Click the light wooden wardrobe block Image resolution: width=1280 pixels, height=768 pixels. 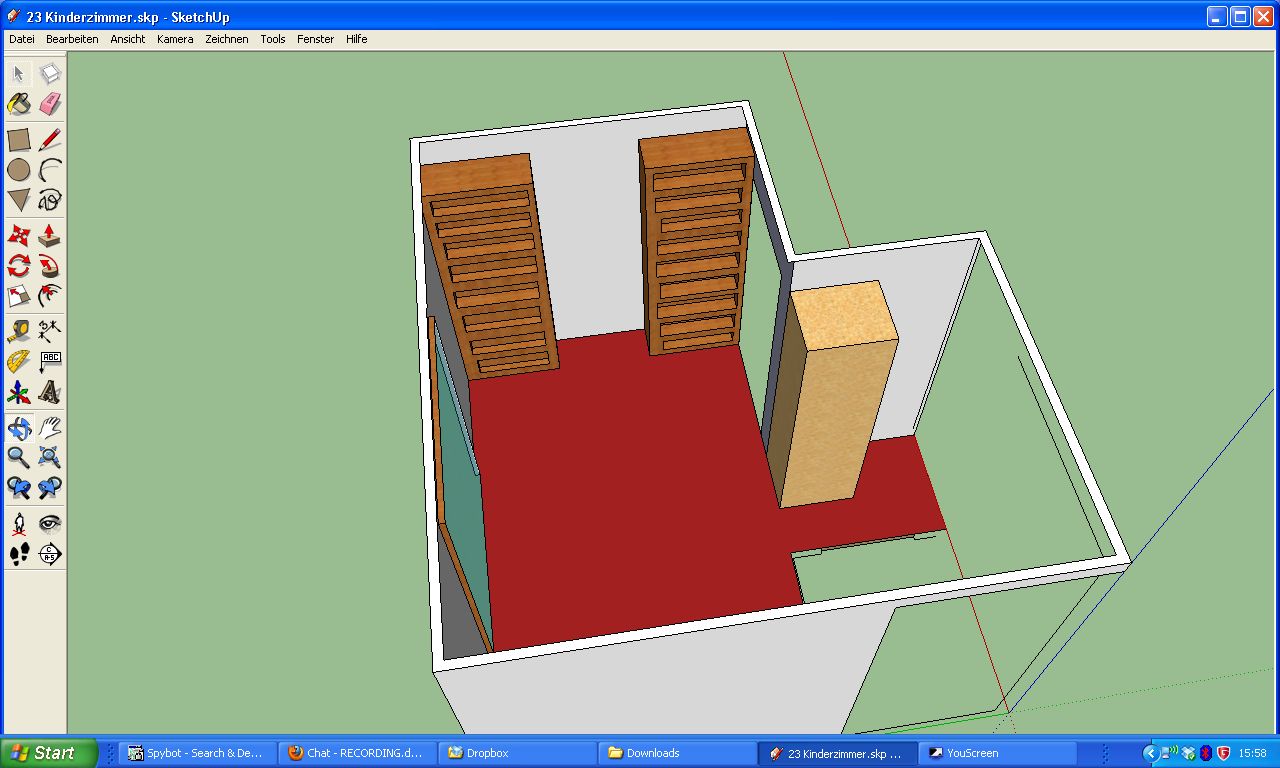pyautogui.click(x=838, y=395)
